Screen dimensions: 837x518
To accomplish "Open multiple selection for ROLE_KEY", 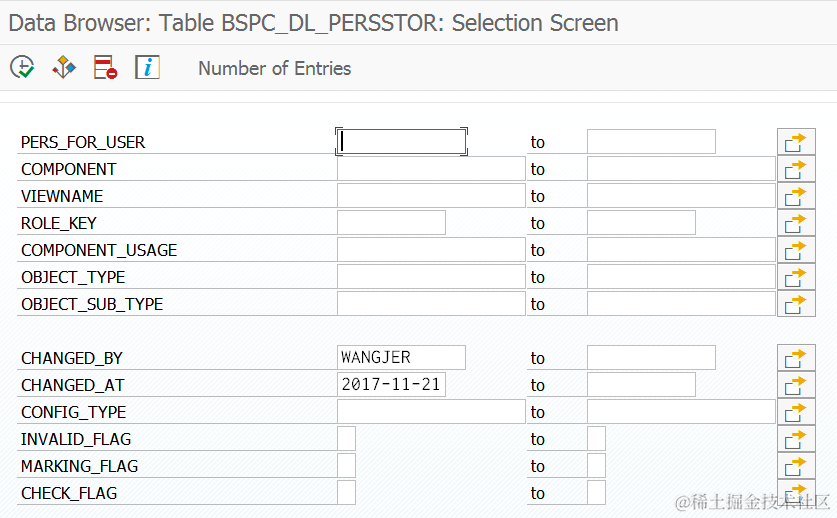I will click(796, 223).
